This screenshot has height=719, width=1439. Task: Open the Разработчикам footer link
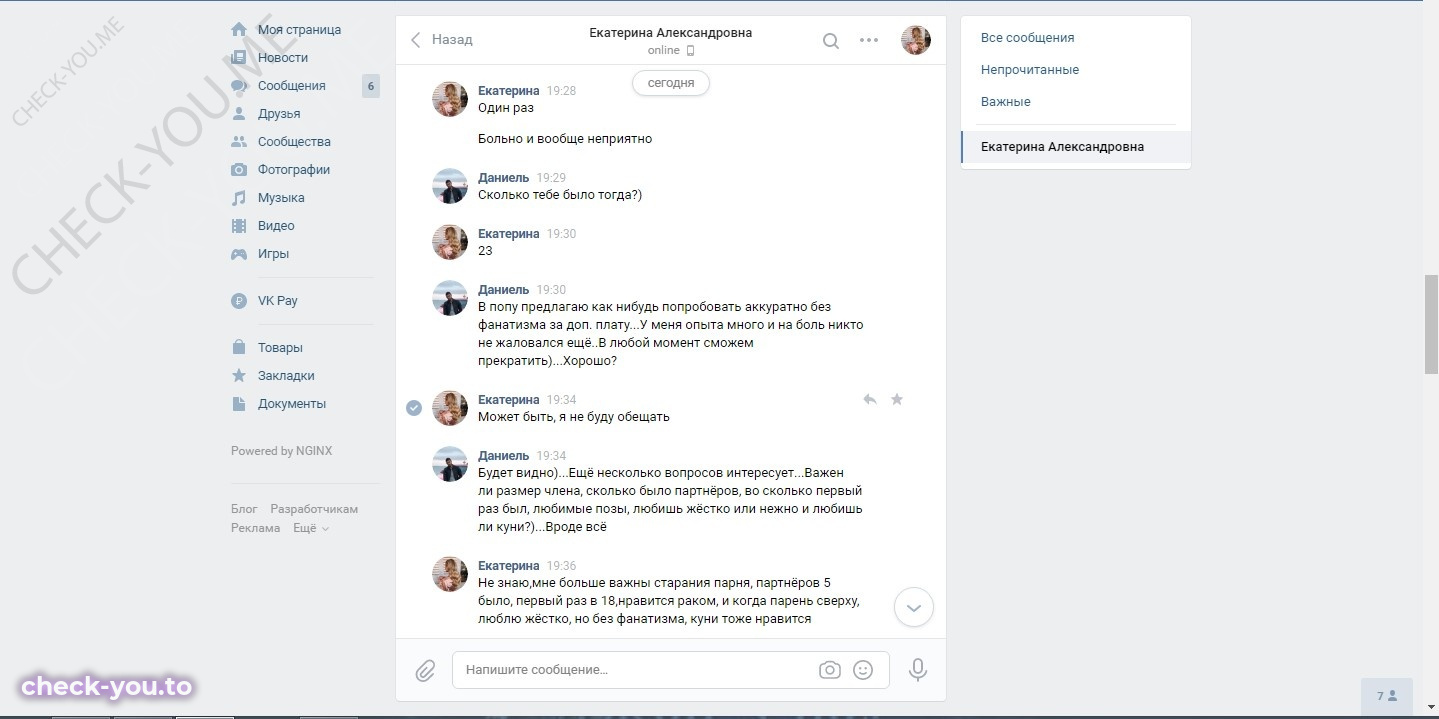(x=314, y=509)
